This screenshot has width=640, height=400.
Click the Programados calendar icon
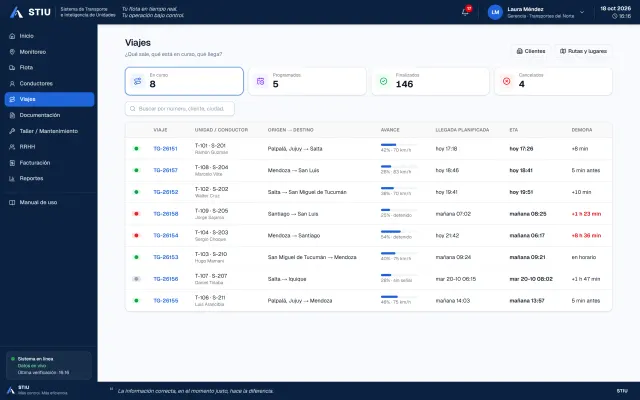click(260, 81)
